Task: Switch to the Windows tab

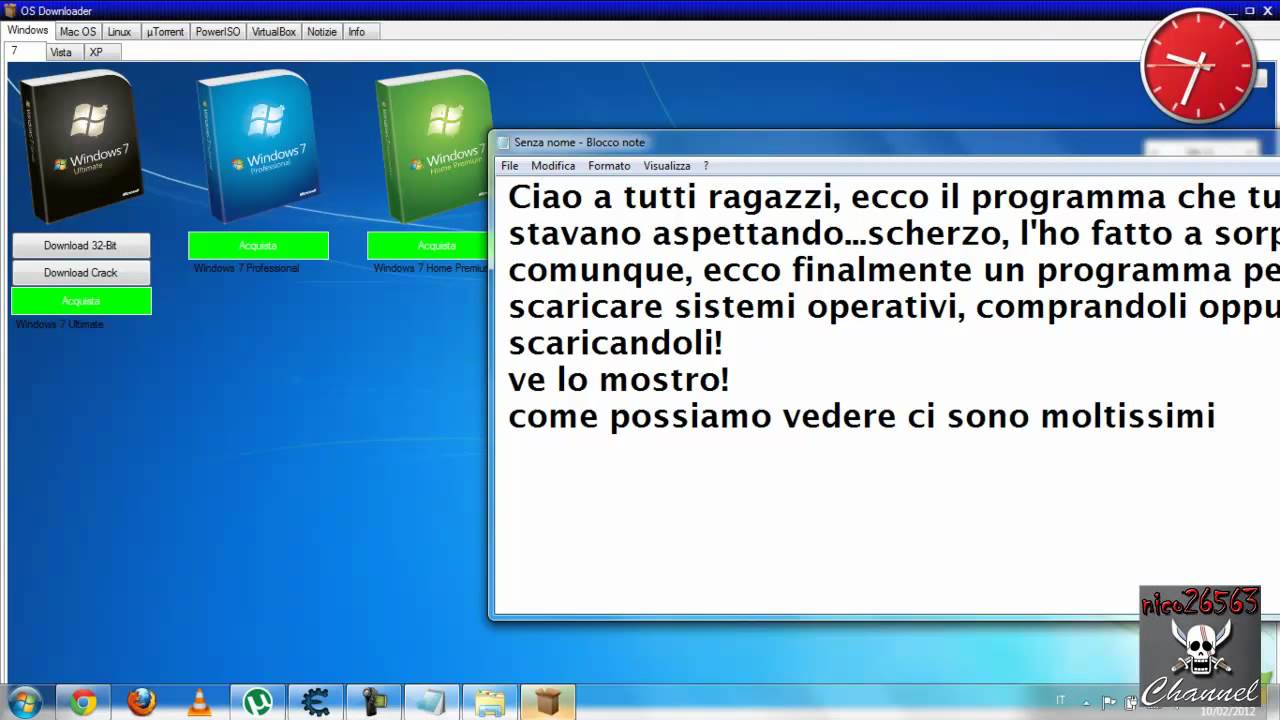Action: point(28,31)
